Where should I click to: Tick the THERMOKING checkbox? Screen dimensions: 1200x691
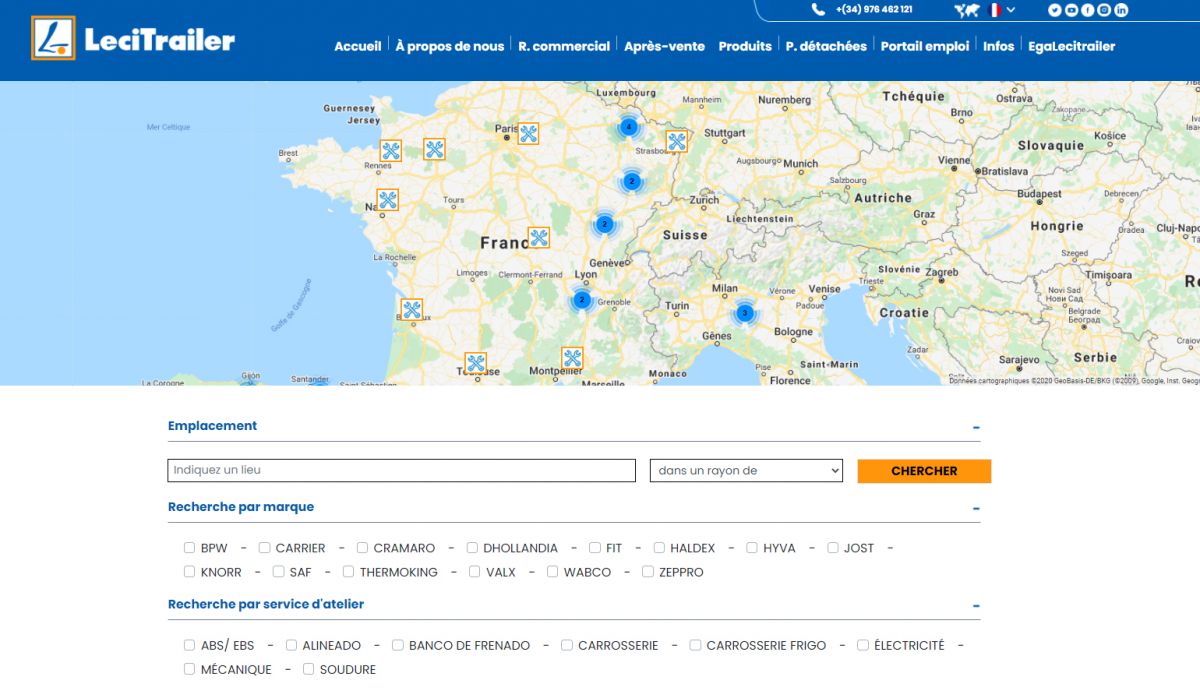(x=348, y=572)
